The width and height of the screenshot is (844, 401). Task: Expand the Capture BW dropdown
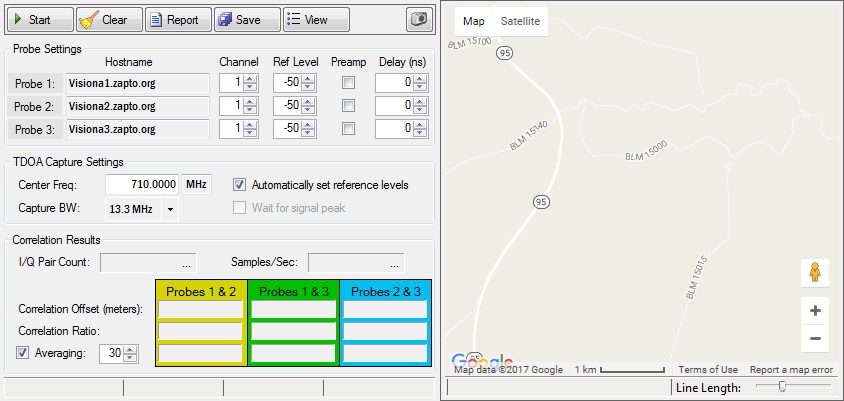(170, 209)
